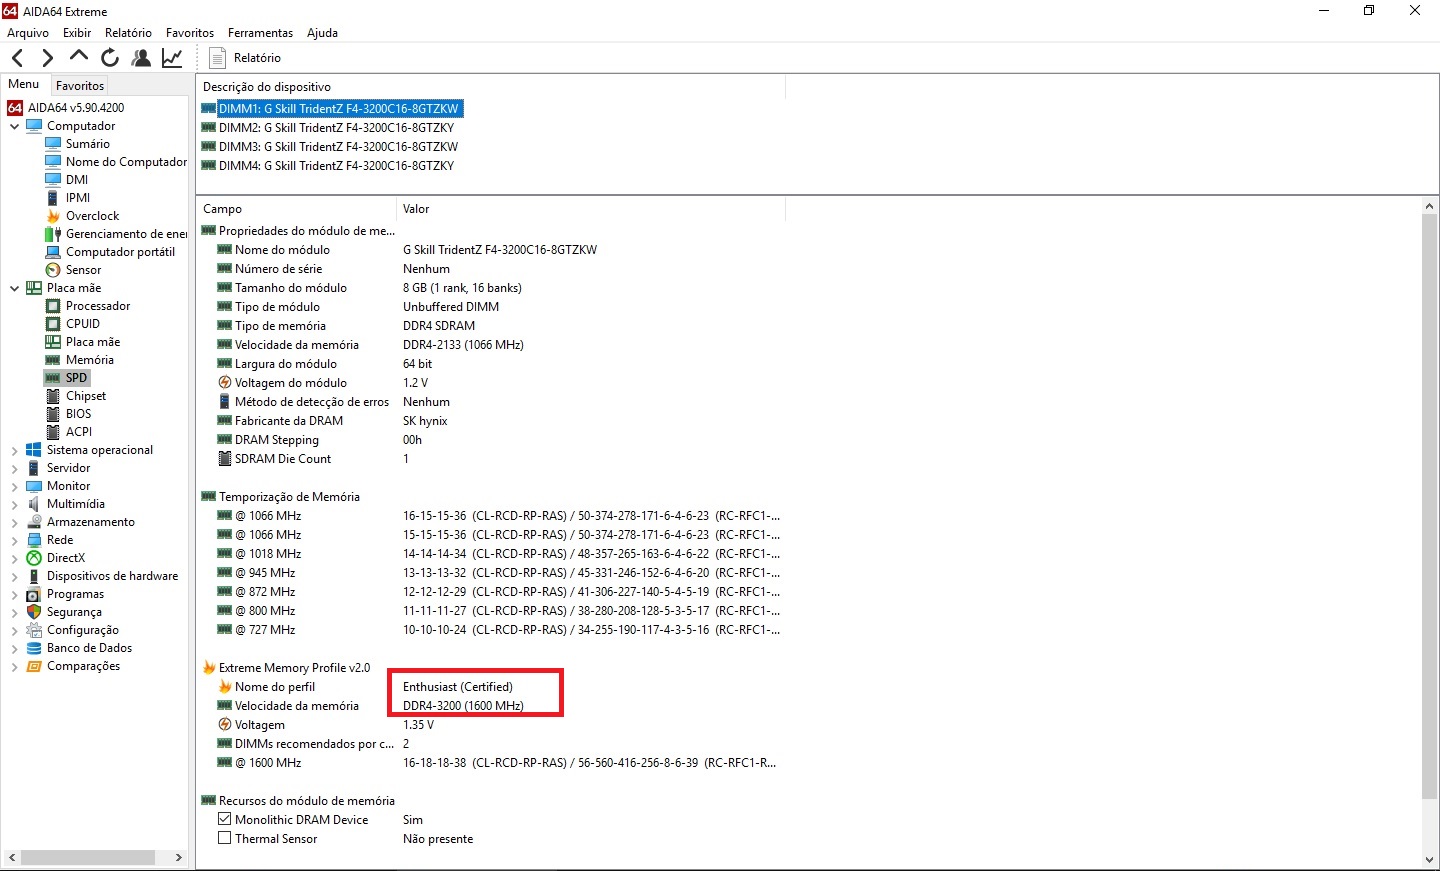Go back with the left arrow toolbar icon
The width and height of the screenshot is (1440, 871).
17,58
